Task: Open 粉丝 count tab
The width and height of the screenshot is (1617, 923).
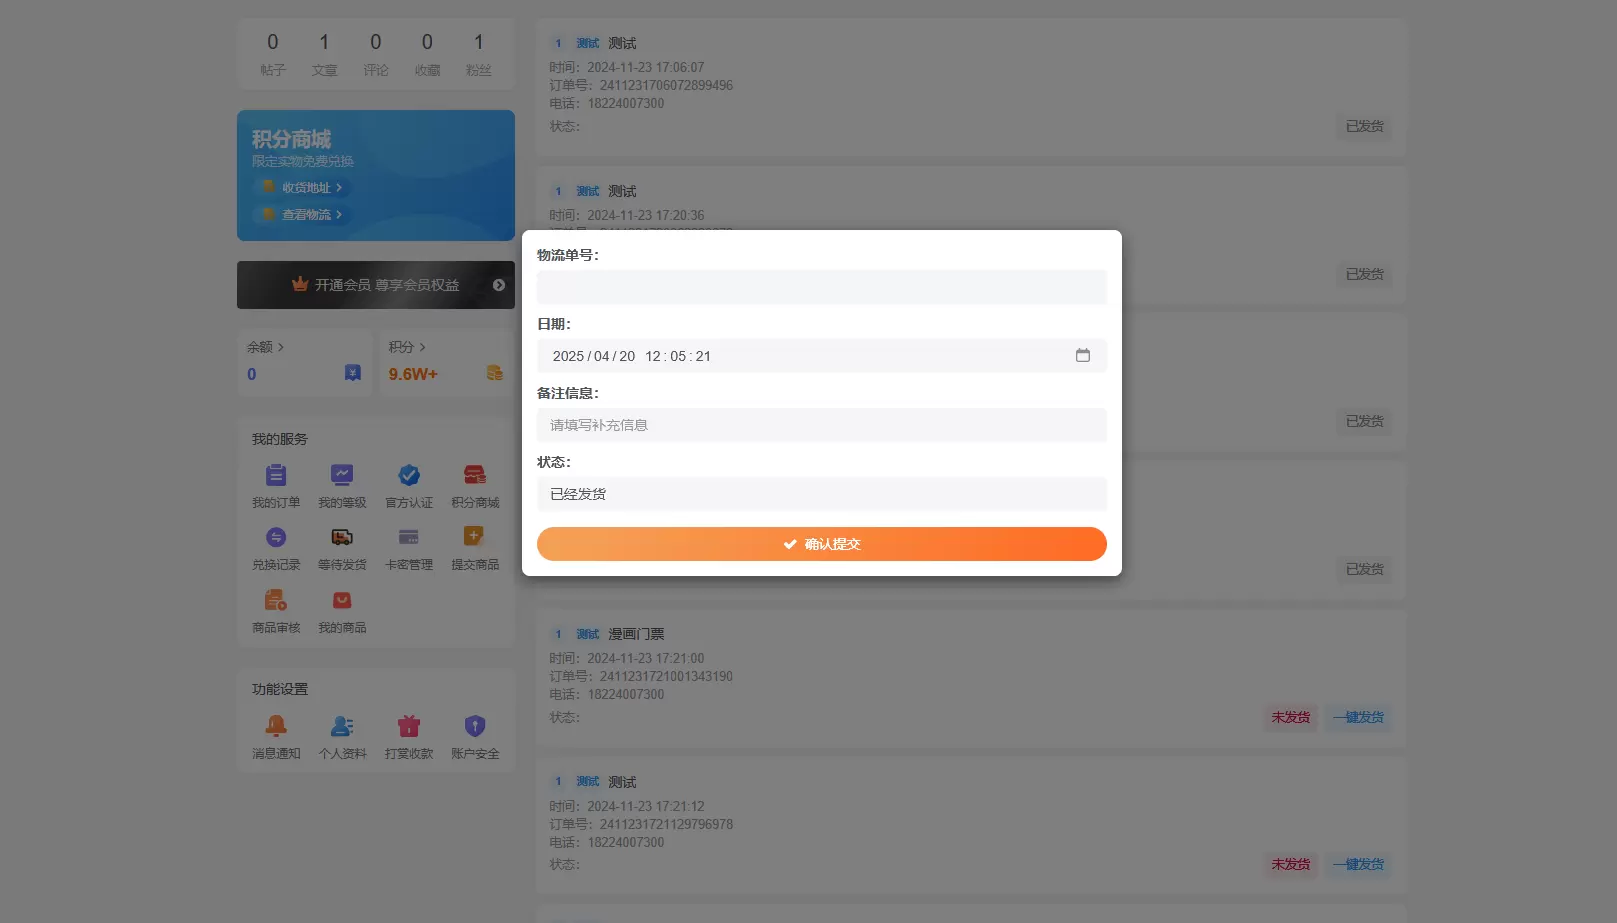Action: click(479, 54)
